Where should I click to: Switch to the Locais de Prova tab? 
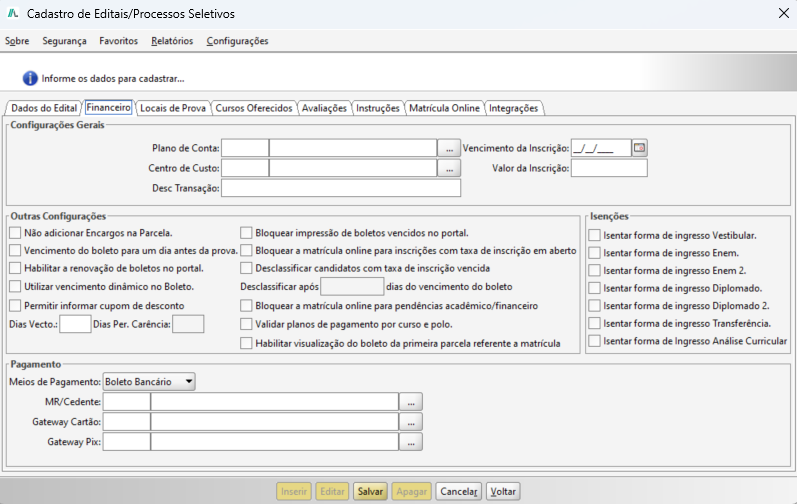(173, 108)
